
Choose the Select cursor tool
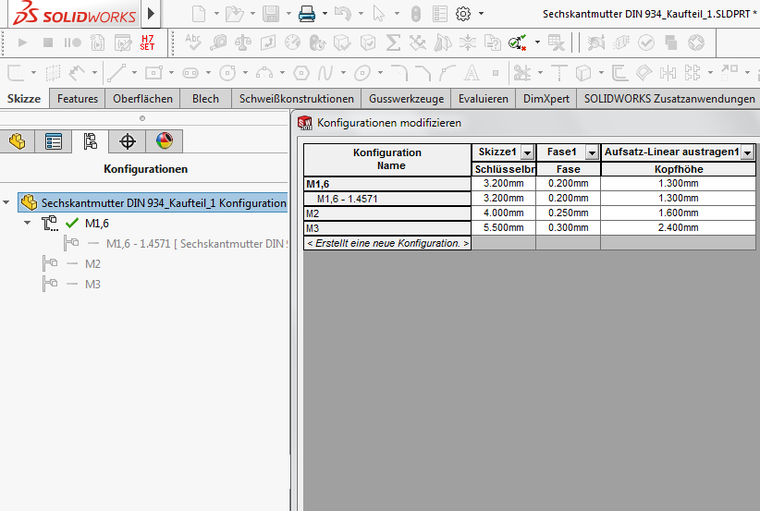click(379, 14)
